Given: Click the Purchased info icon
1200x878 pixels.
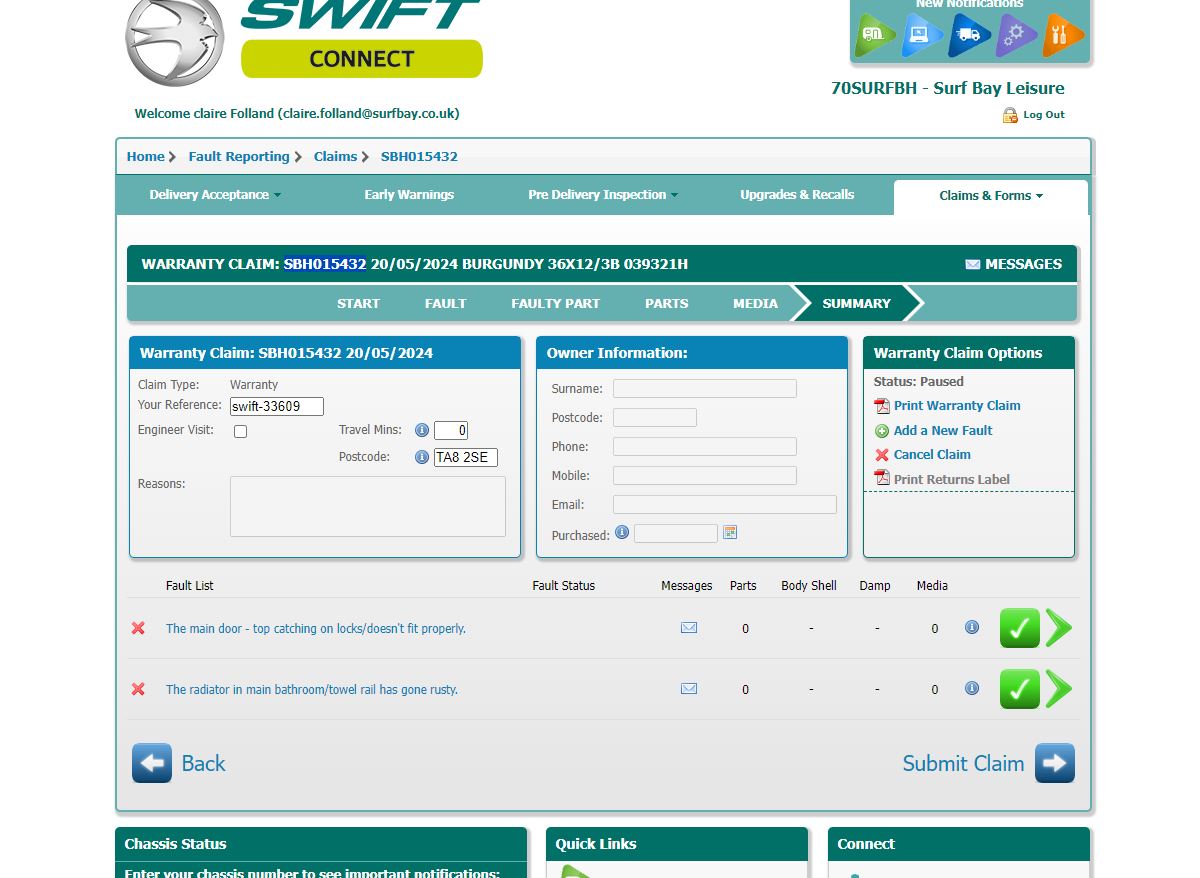Looking at the screenshot, I should [622, 532].
